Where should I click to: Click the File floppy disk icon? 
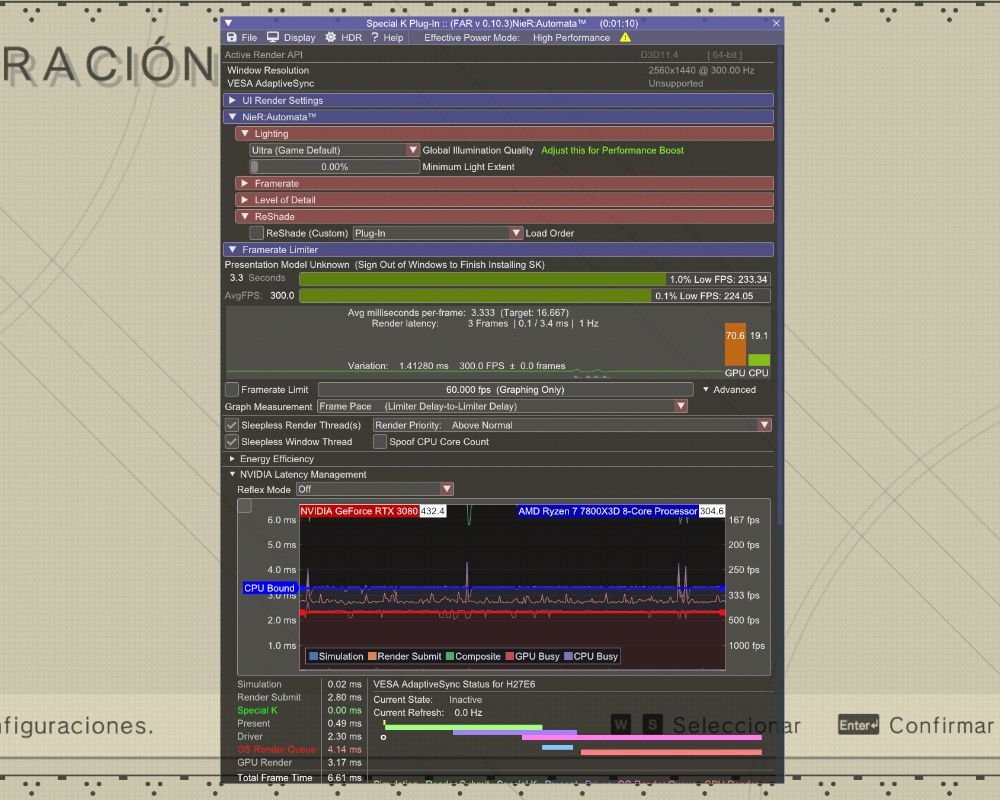(232, 38)
